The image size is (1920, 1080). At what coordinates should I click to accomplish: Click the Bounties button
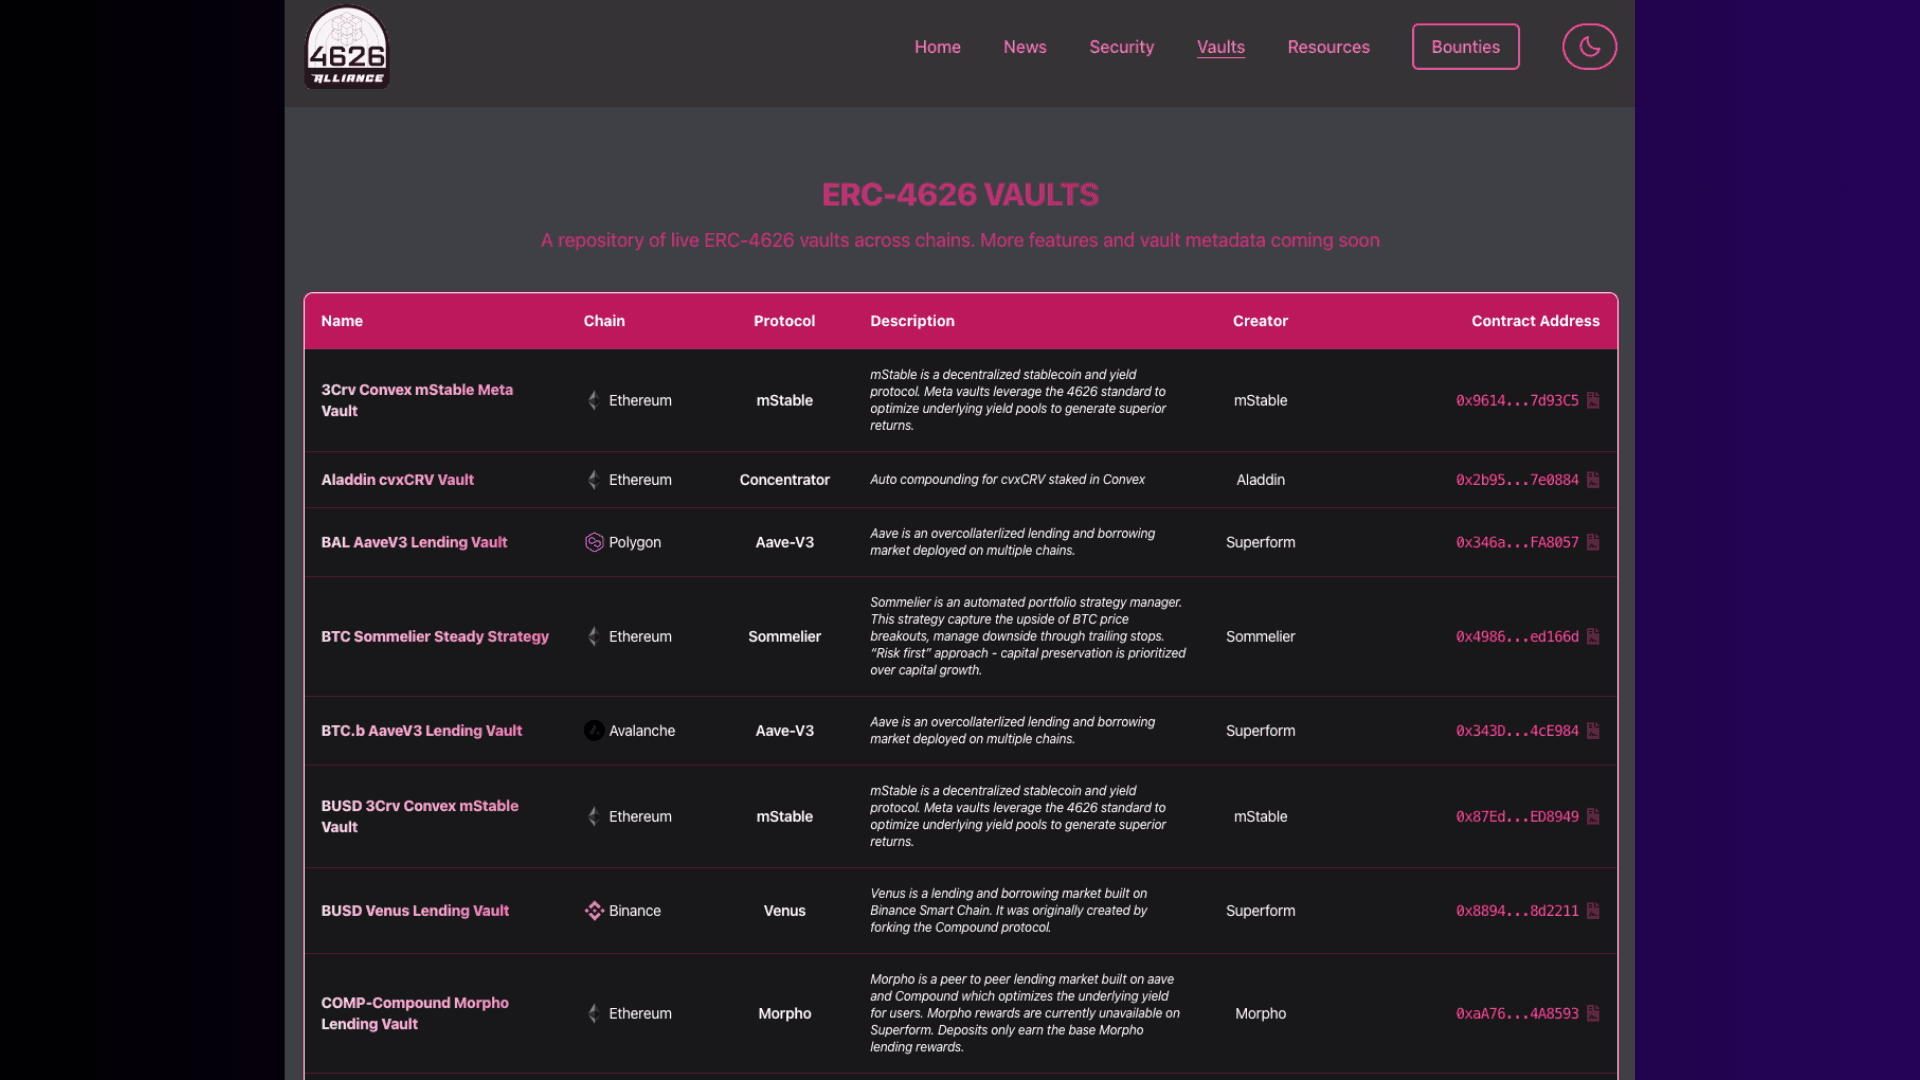point(1465,47)
